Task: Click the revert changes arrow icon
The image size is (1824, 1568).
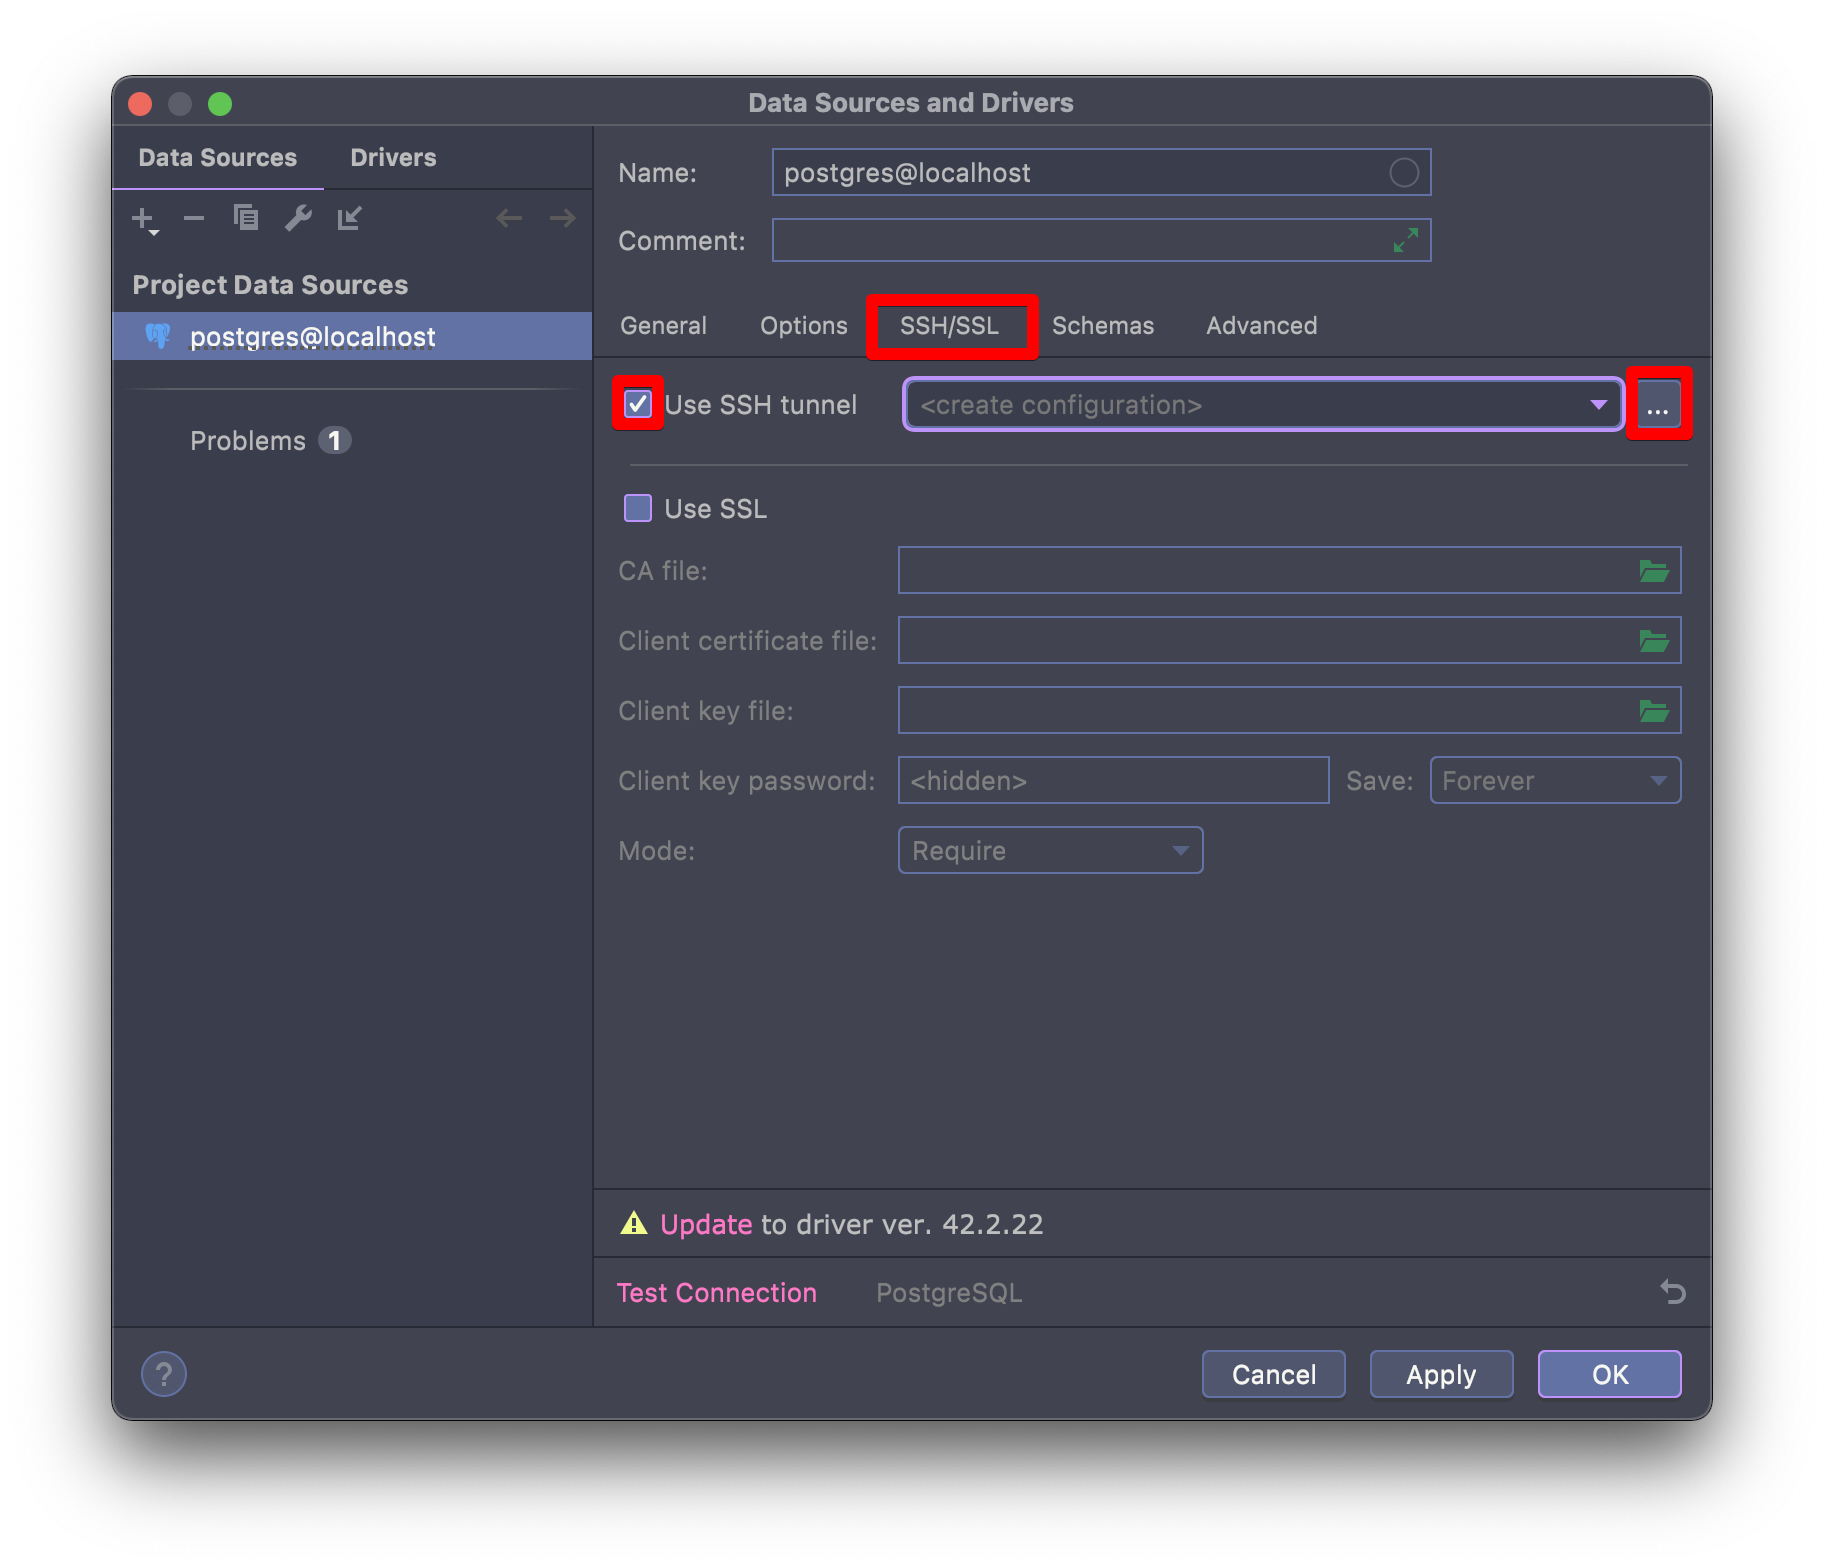Action: (1673, 1292)
